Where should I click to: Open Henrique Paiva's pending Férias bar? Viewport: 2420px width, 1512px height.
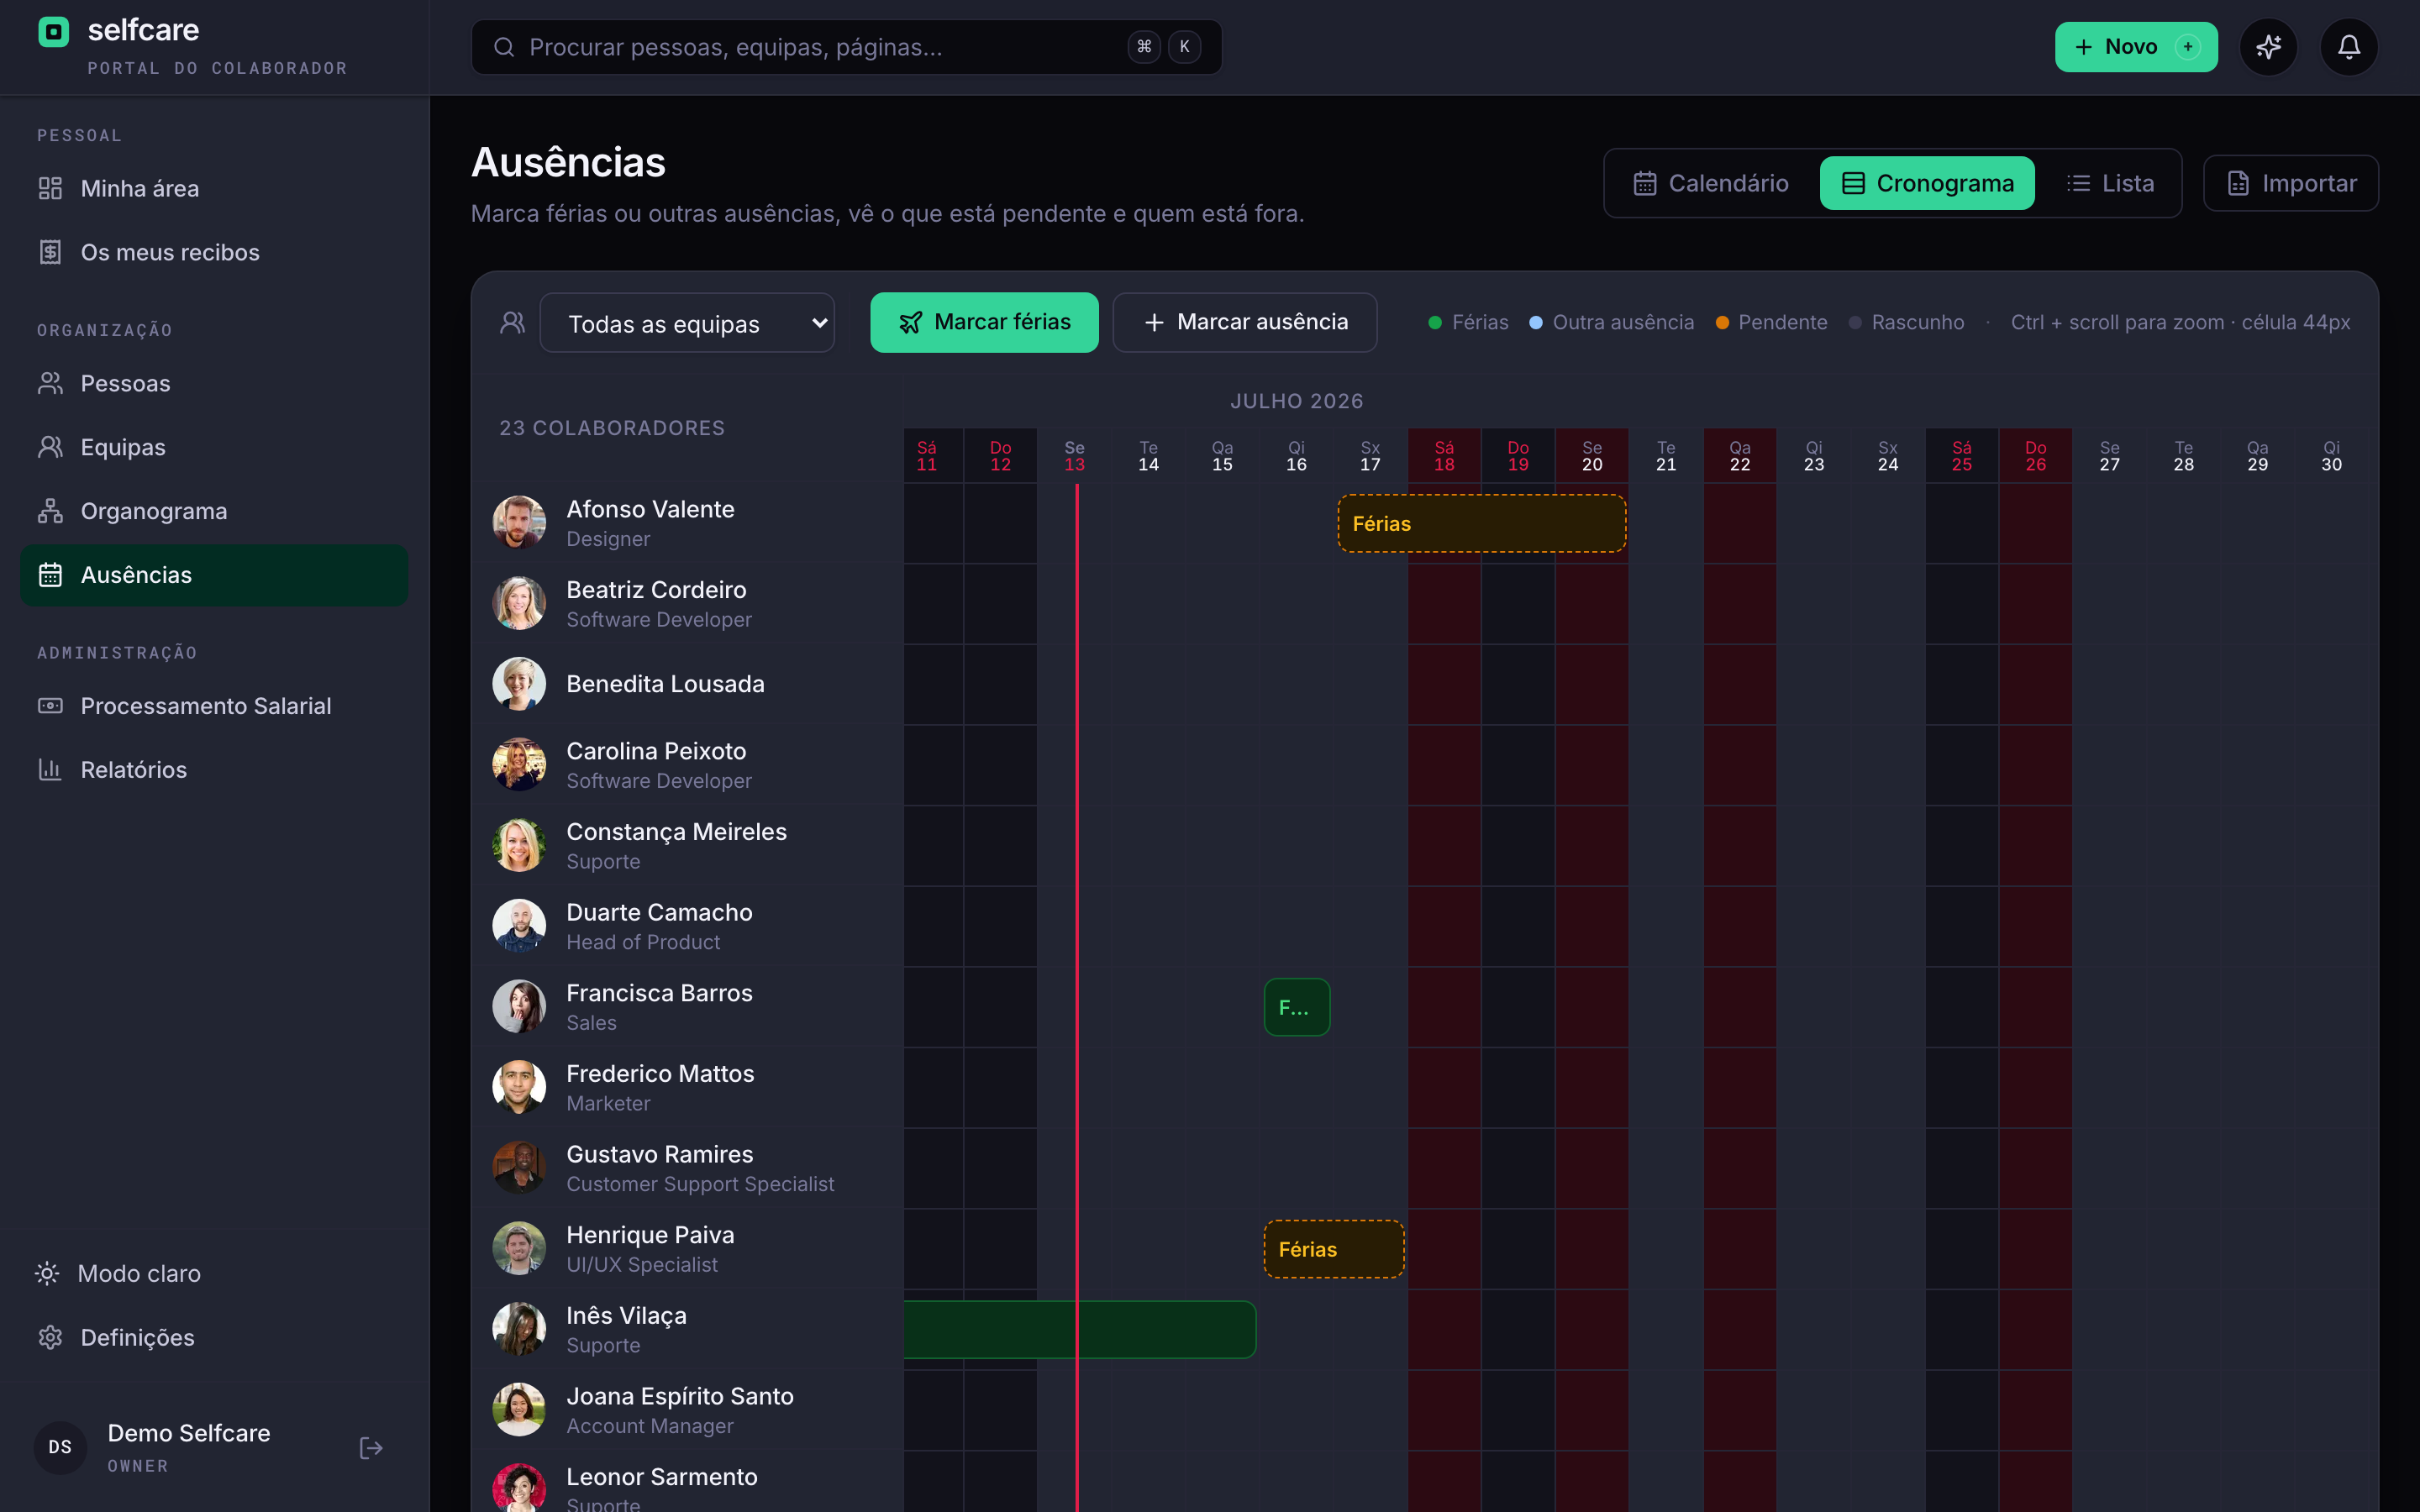1334,1249
